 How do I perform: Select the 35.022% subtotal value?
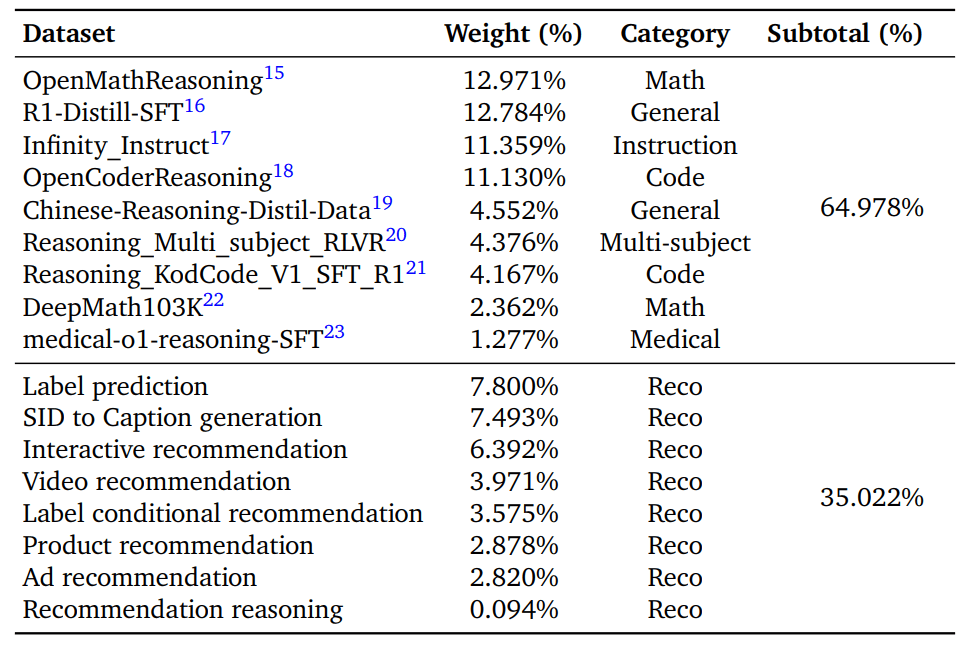(872, 497)
